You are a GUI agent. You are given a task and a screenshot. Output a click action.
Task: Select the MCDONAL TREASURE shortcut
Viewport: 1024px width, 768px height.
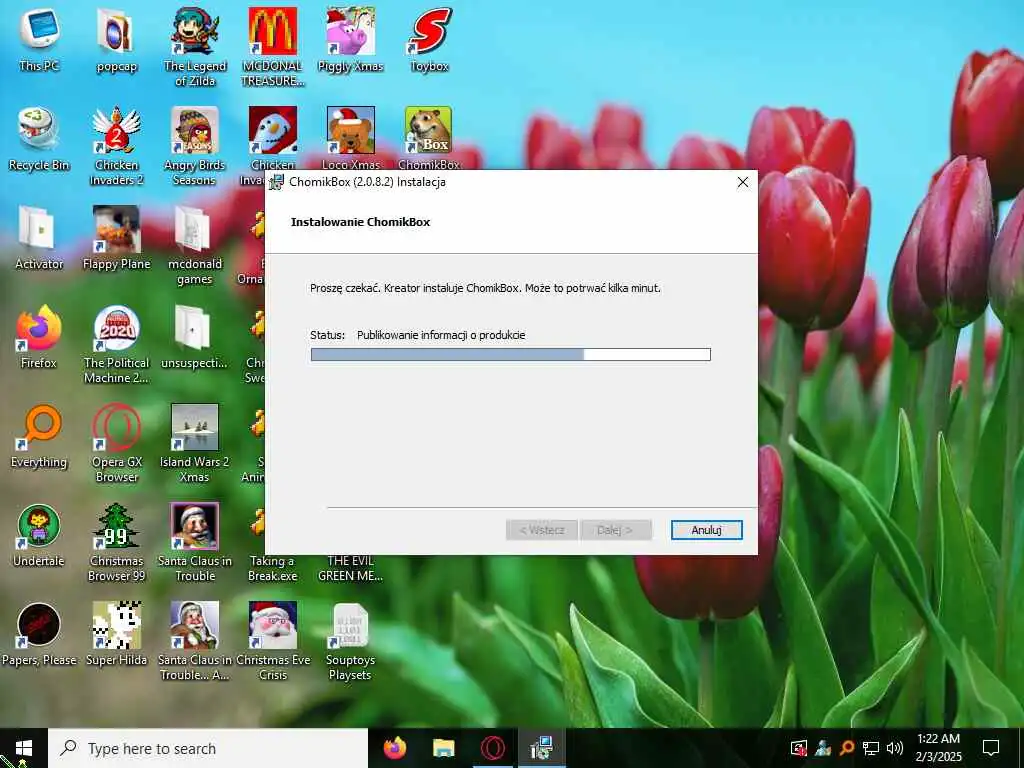(272, 47)
